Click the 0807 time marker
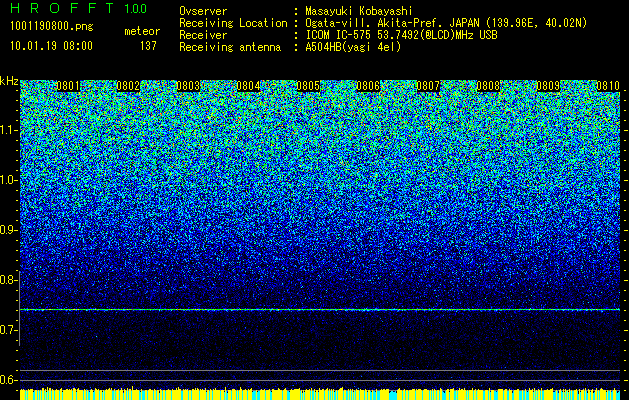The height and width of the screenshot is (400, 629). point(428,86)
